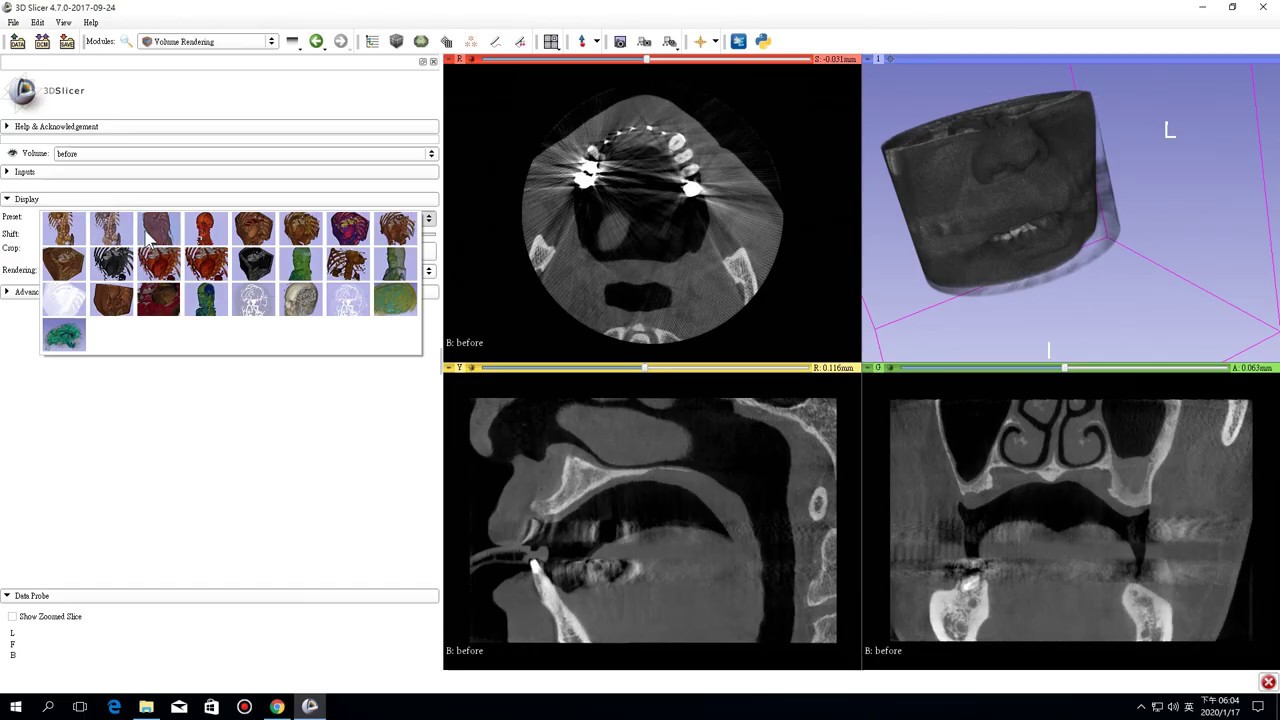Open the File menu
1280x720 pixels.
coord(13,22)
